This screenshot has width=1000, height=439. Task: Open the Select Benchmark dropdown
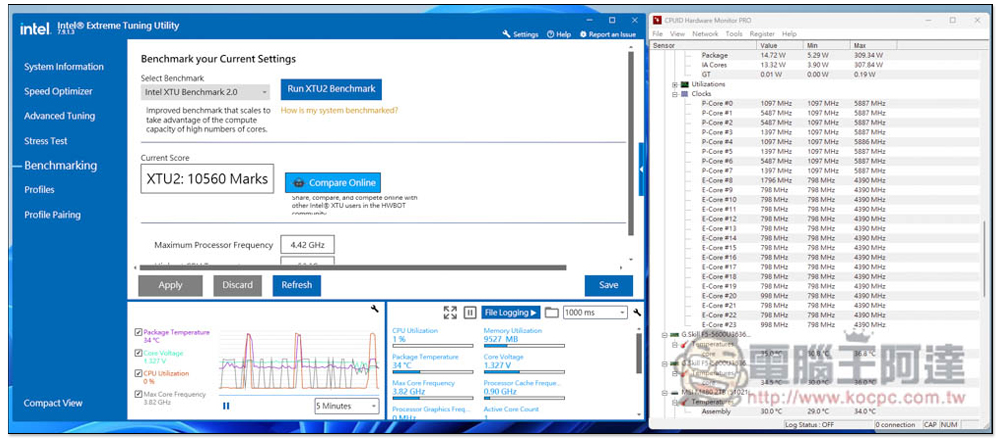[x=206, y=92]
